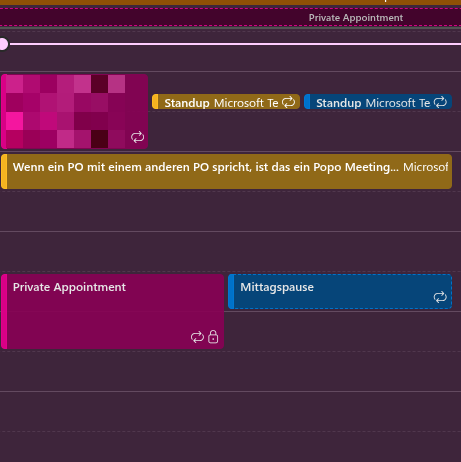This screenshot has height=462, width=461.
Task: Click the lock icon on Private Appointment
Action: point(213,337)
